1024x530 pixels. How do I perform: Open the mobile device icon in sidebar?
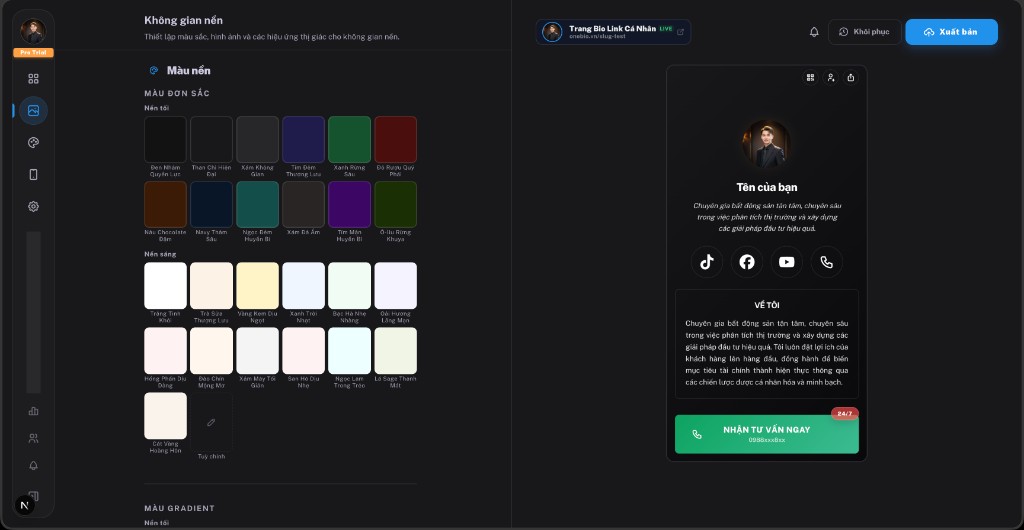point(33,175)
